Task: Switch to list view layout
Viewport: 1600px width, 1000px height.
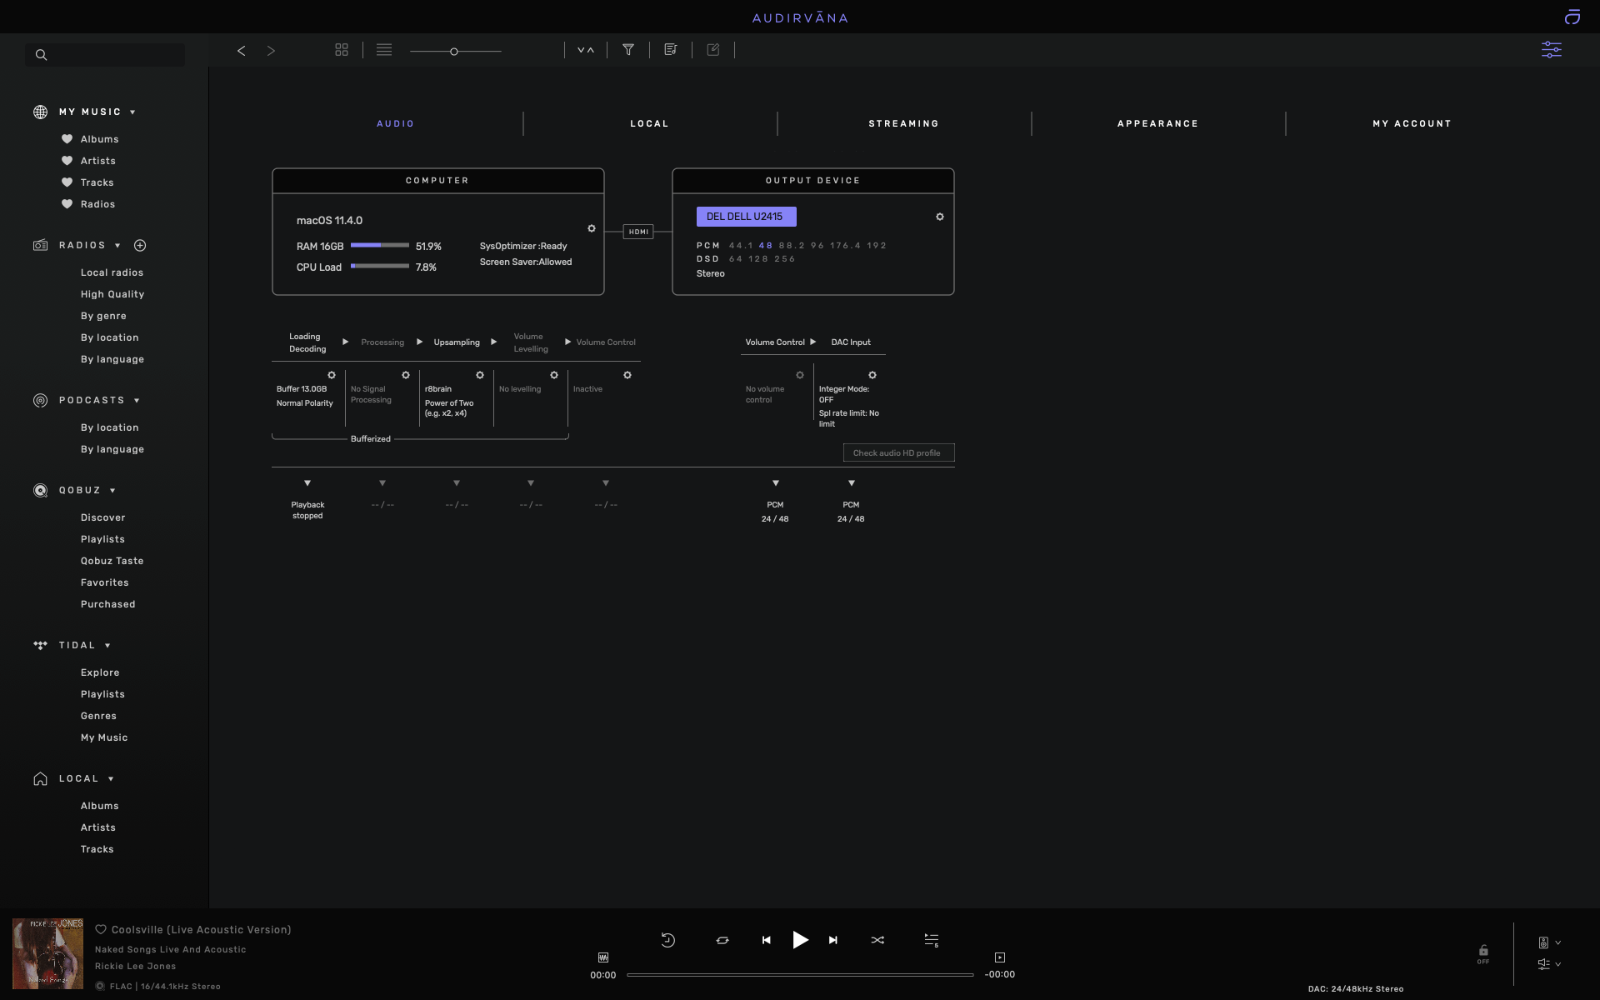Action: [384, 50]
